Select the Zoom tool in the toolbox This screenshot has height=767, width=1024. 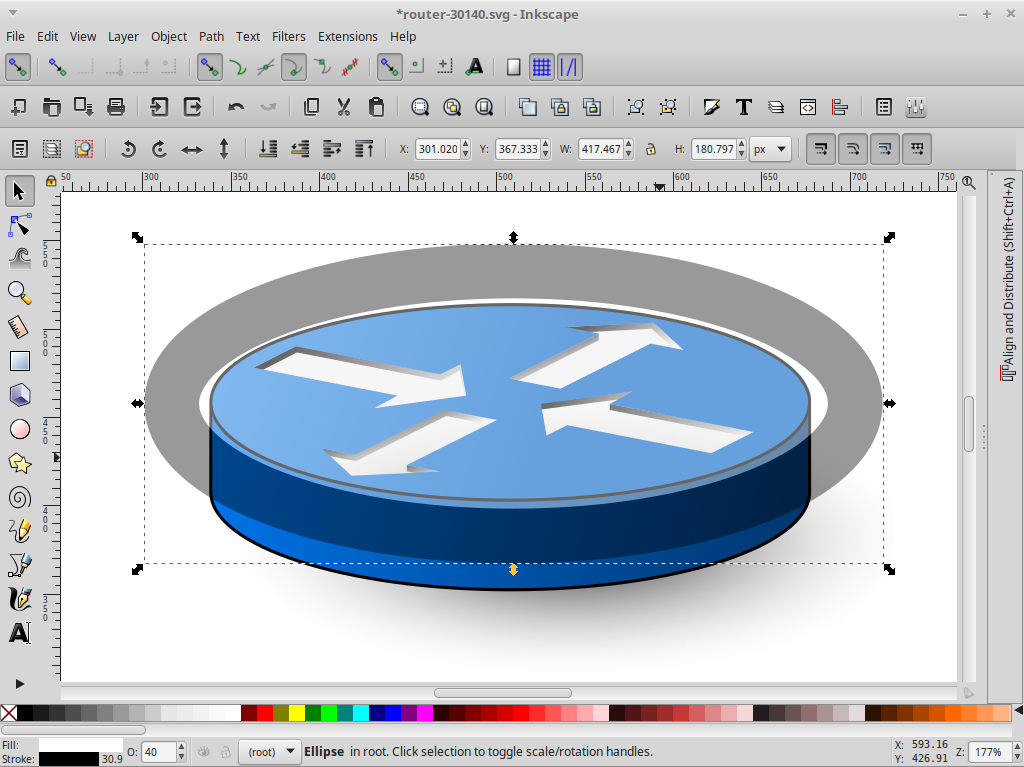19,292
